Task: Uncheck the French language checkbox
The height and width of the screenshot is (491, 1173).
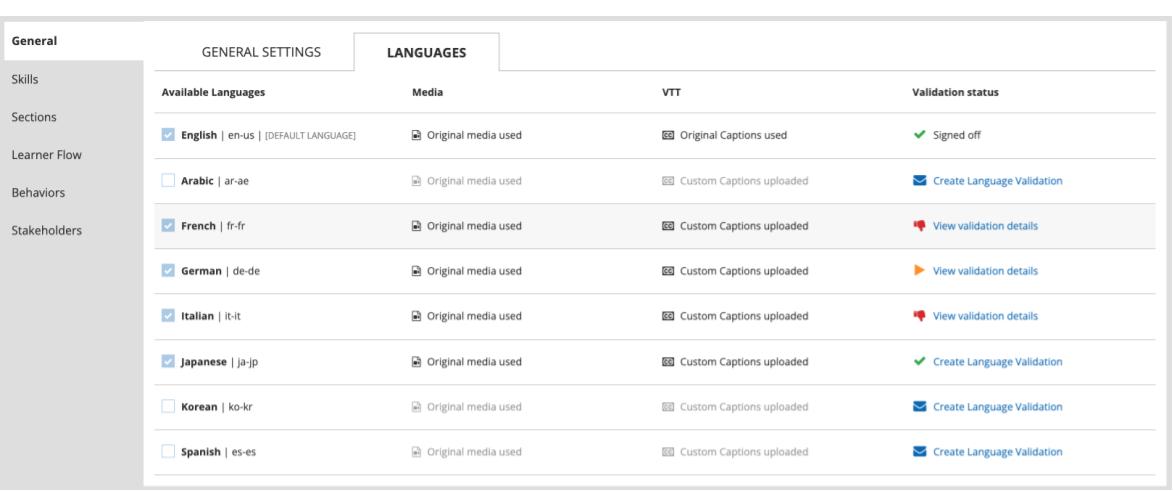Action: (x=168, y=226)
